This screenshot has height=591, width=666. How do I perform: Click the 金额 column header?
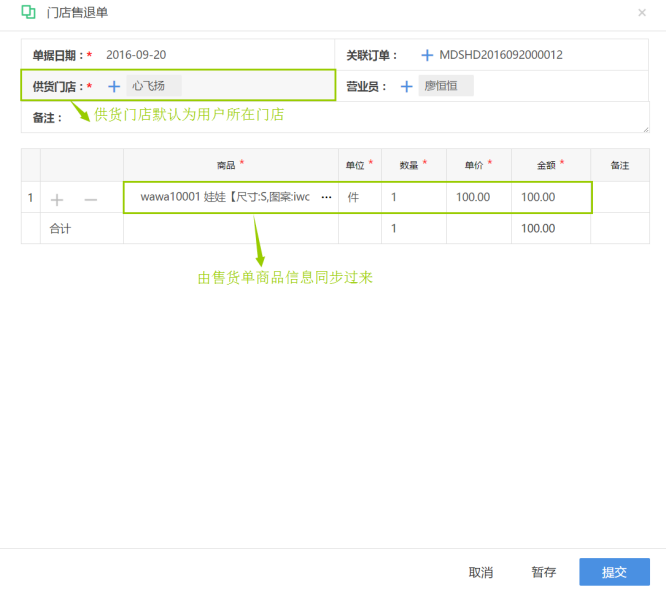pos(550,165)
